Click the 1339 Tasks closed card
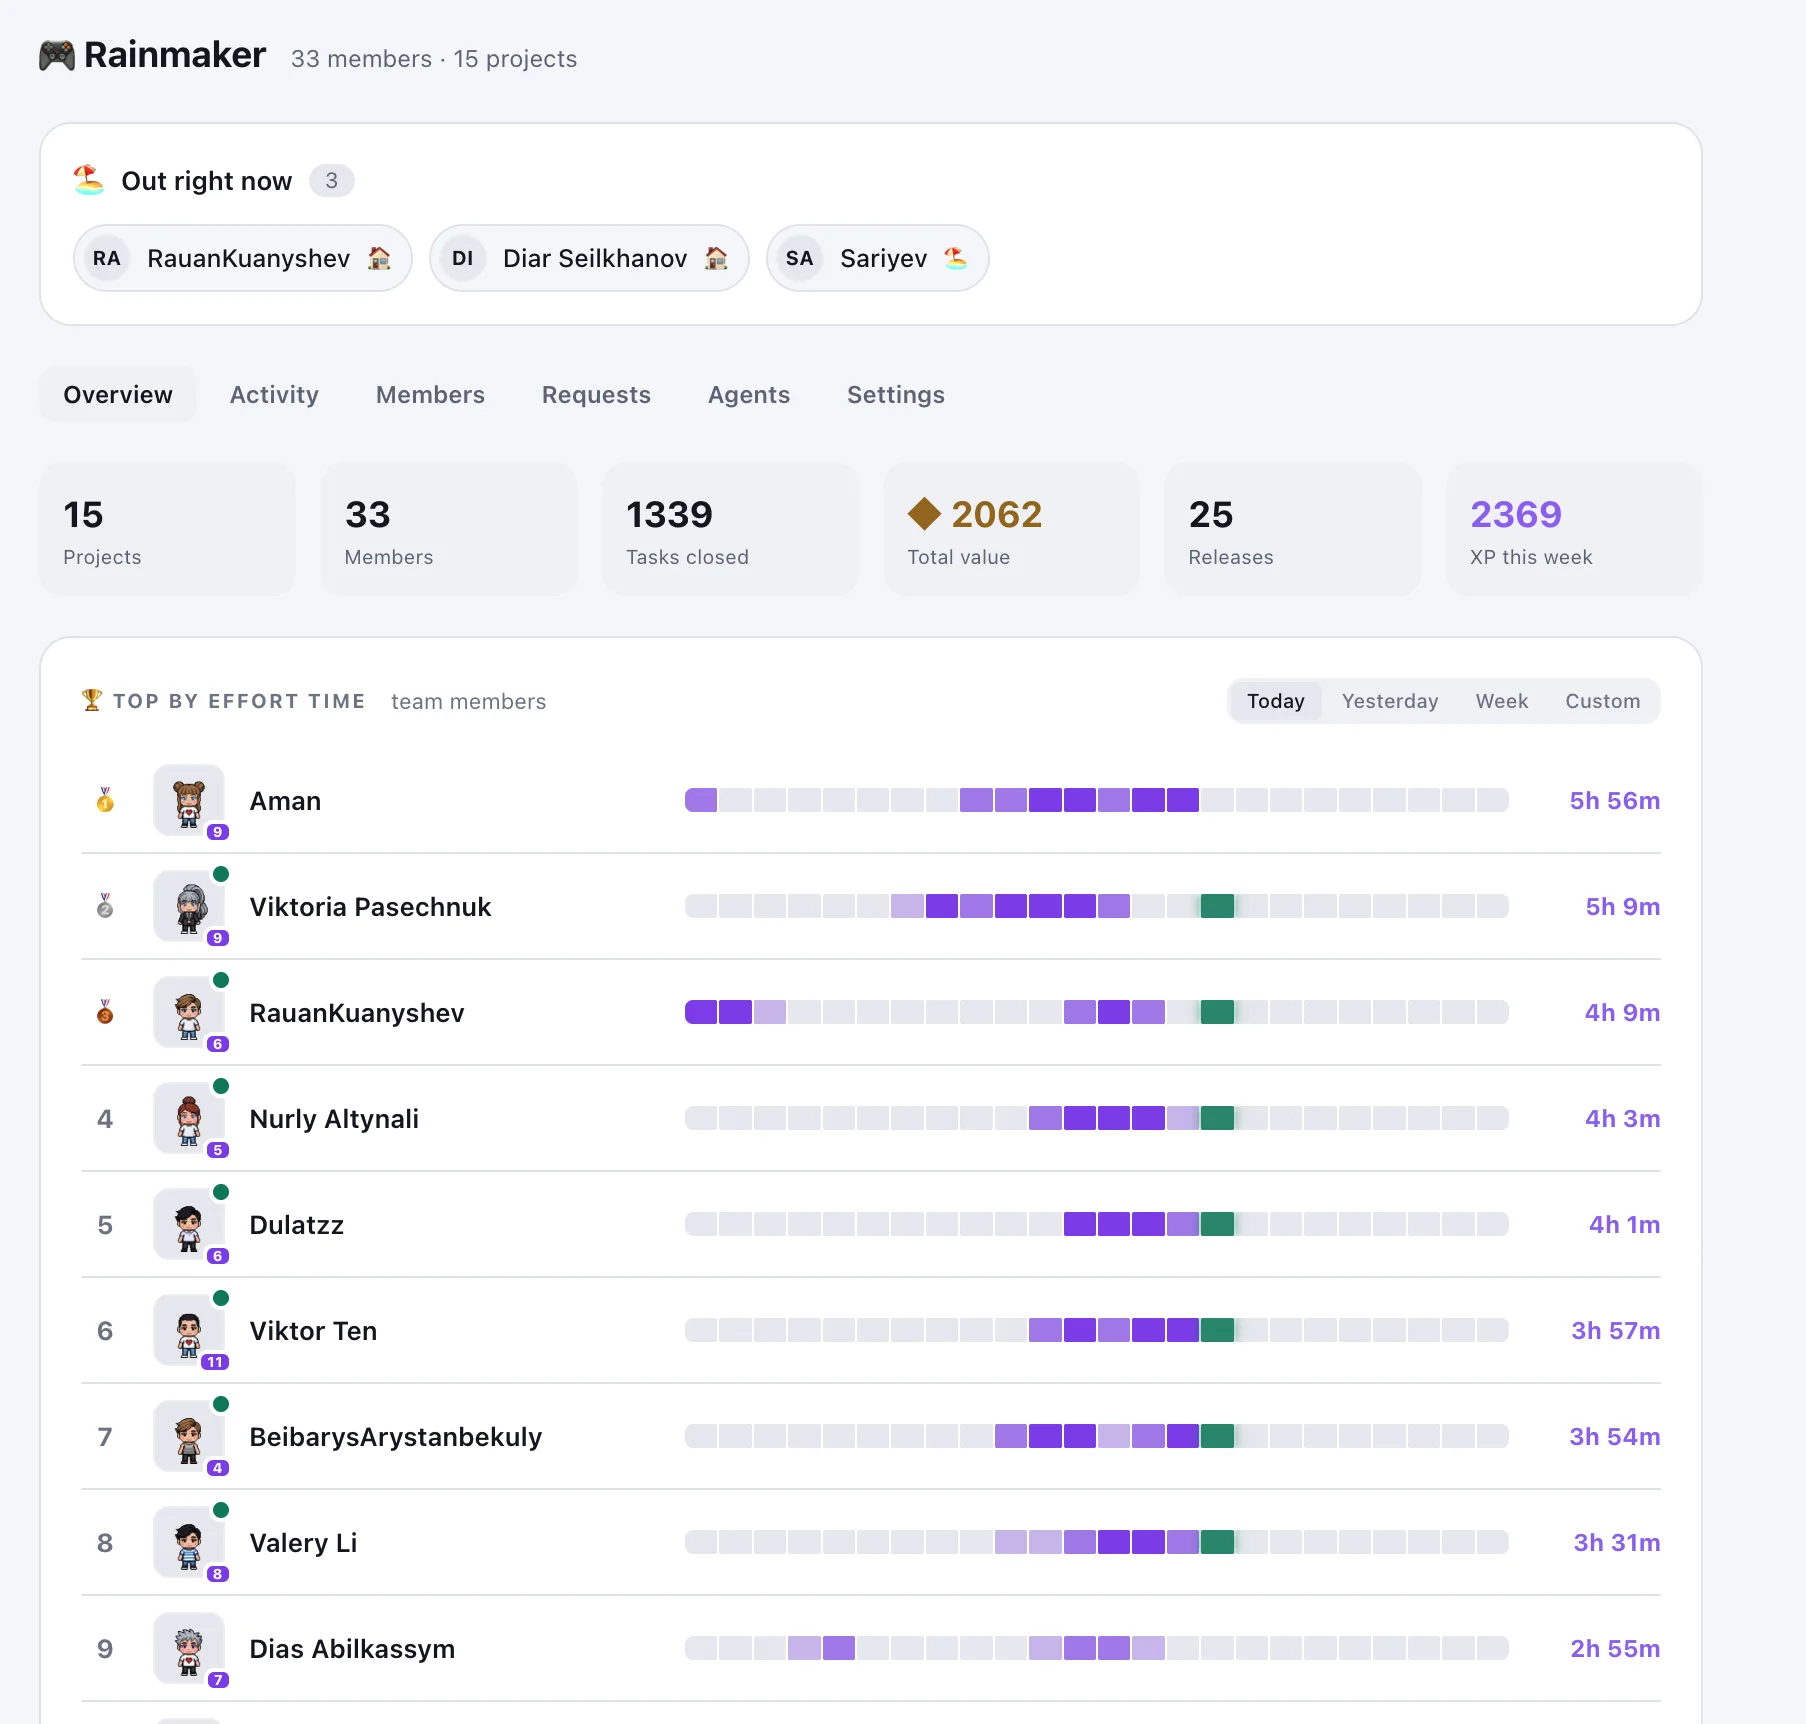The image size is (1806, 1724). coord(730,529)
